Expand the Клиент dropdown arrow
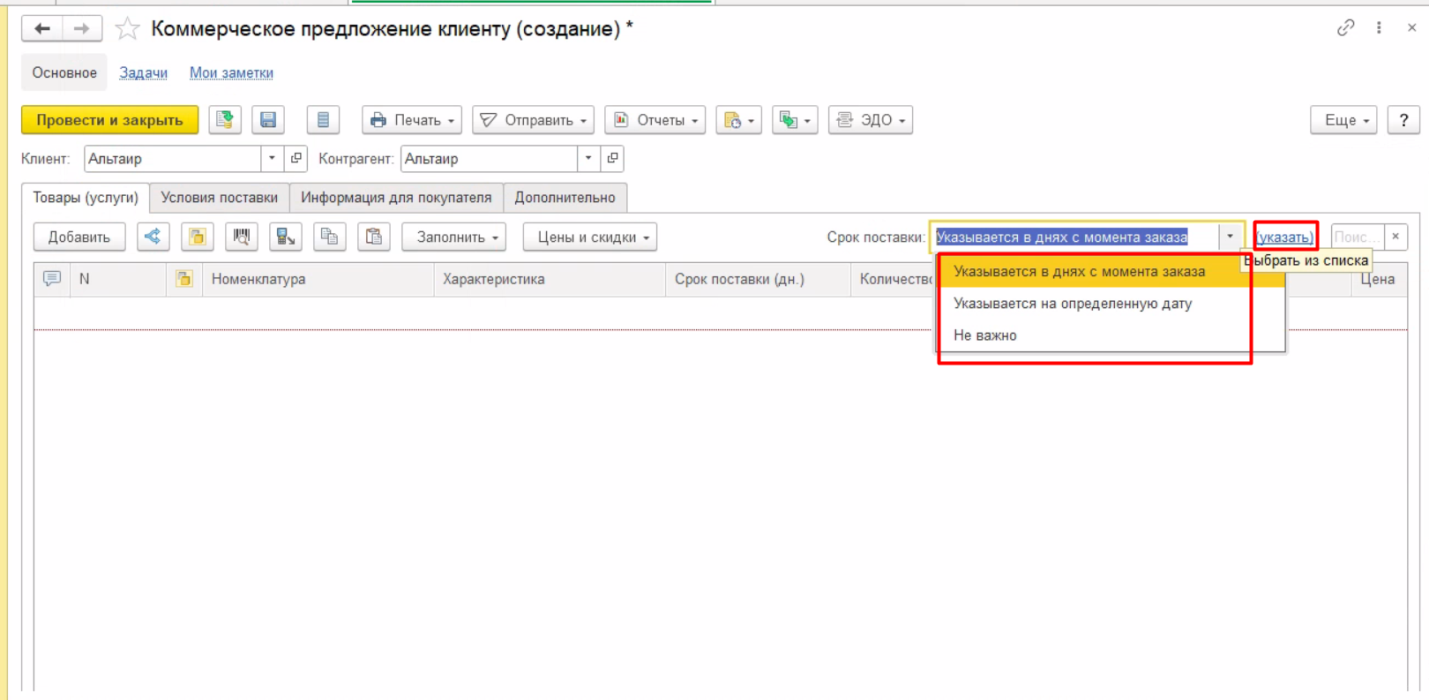Viewport: 1429px width, 700px height. pyautogui.click(x=273, y=158)
